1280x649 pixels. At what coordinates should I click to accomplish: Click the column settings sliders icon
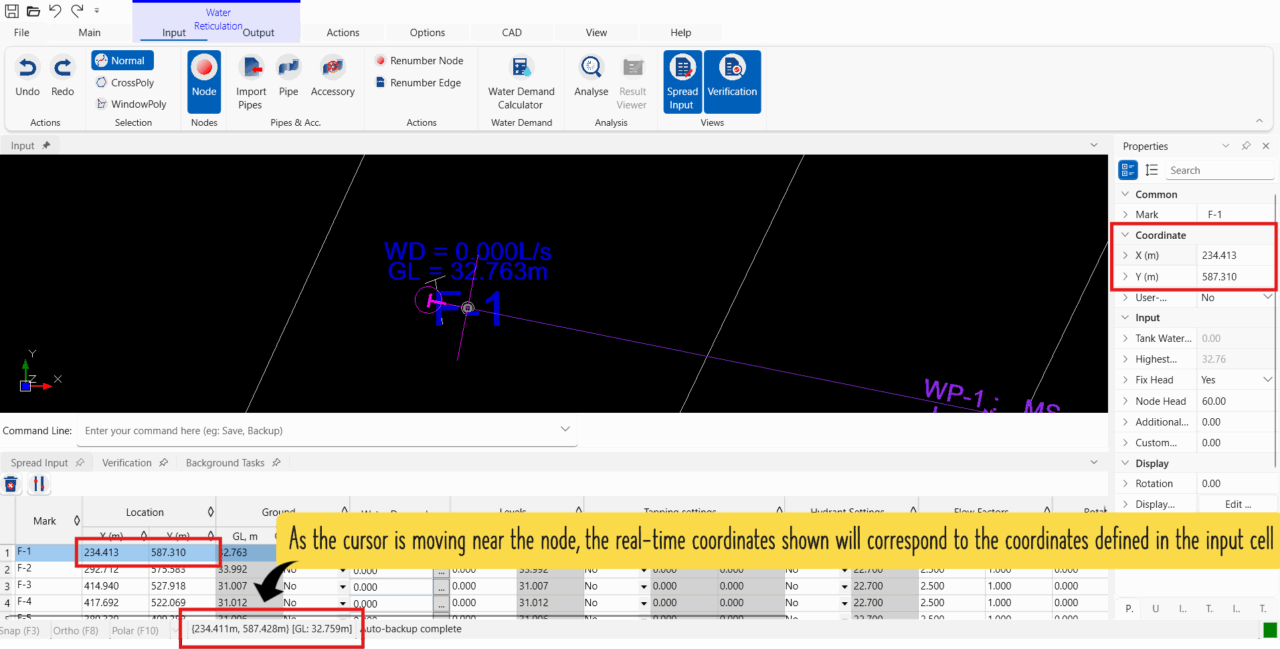click(39, 484)
